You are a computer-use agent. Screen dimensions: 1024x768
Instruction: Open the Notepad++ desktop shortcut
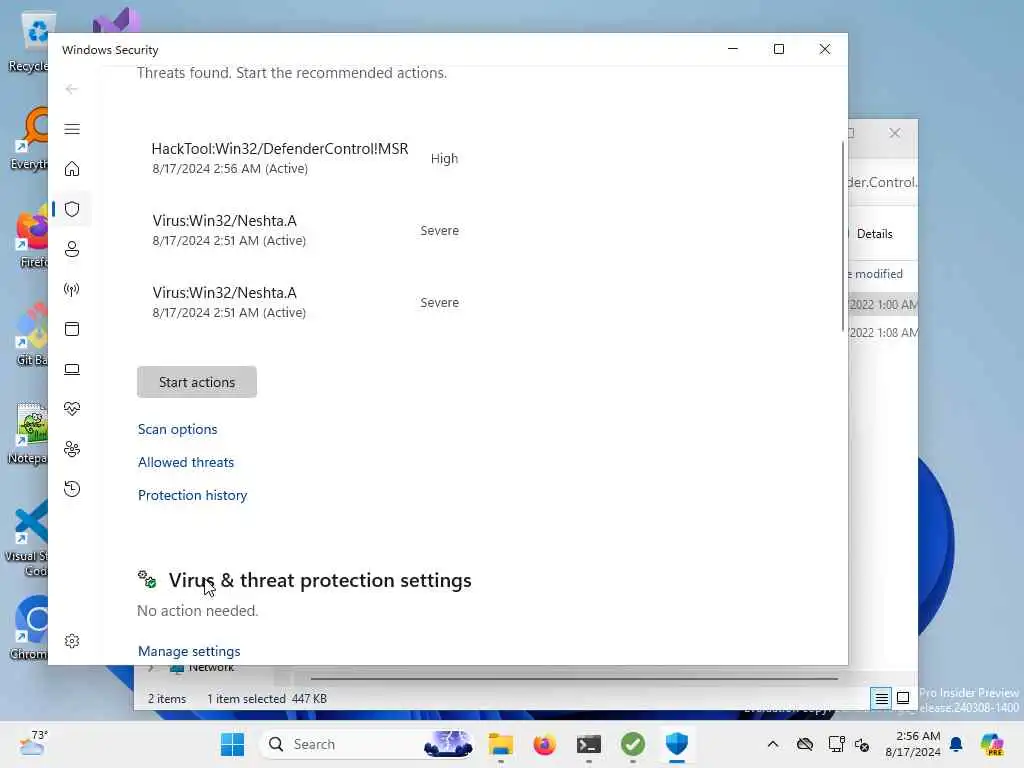(x=30, y=432)
